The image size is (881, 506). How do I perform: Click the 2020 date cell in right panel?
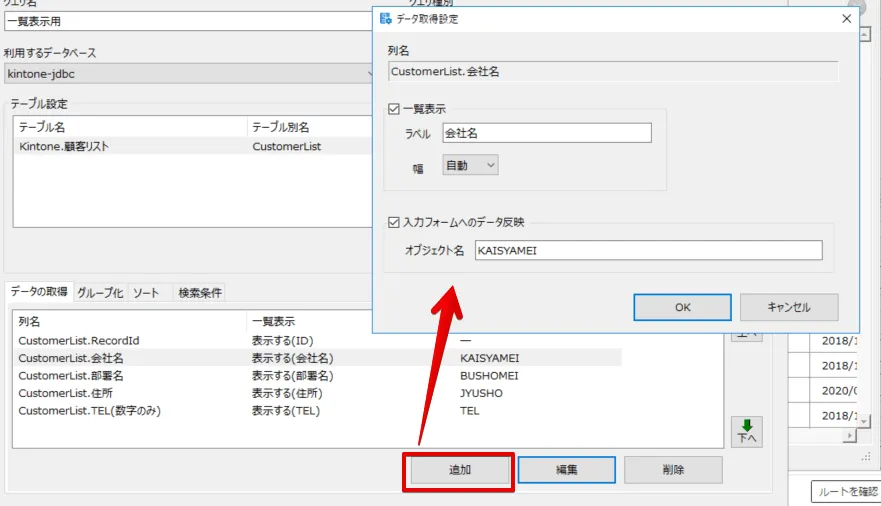839,390
